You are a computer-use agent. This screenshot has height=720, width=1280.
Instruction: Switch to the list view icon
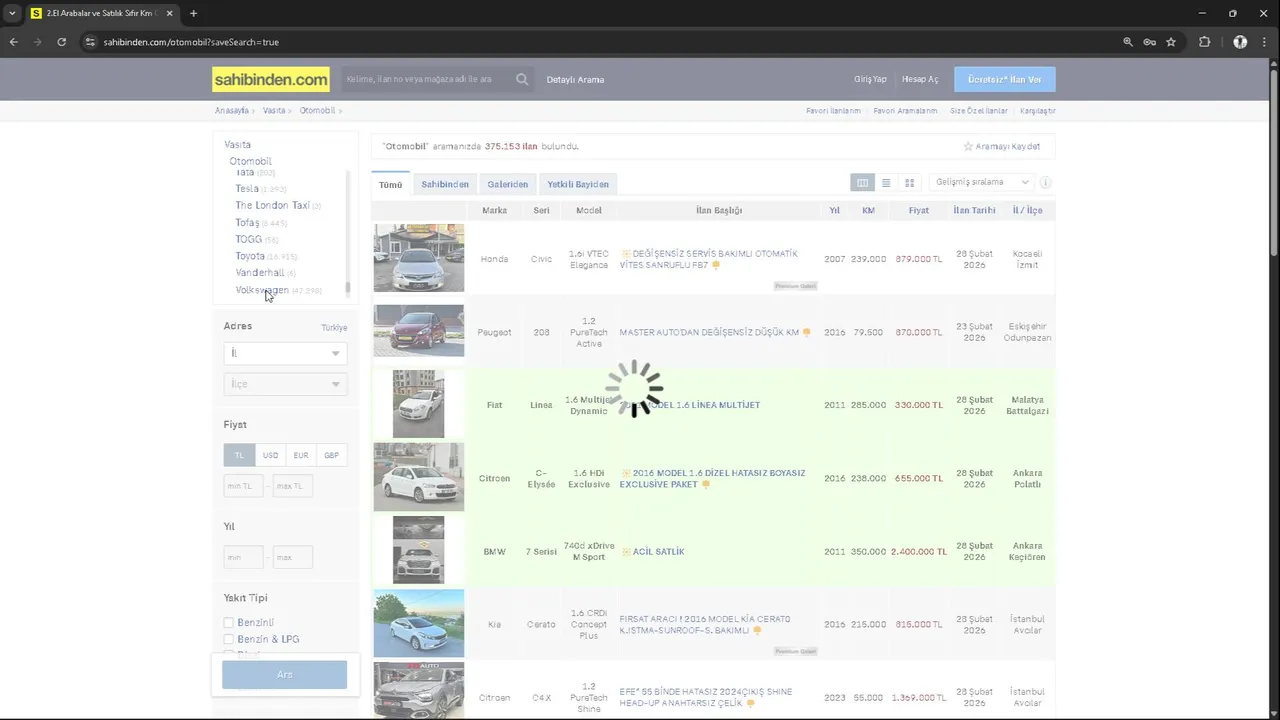point(886,183)
